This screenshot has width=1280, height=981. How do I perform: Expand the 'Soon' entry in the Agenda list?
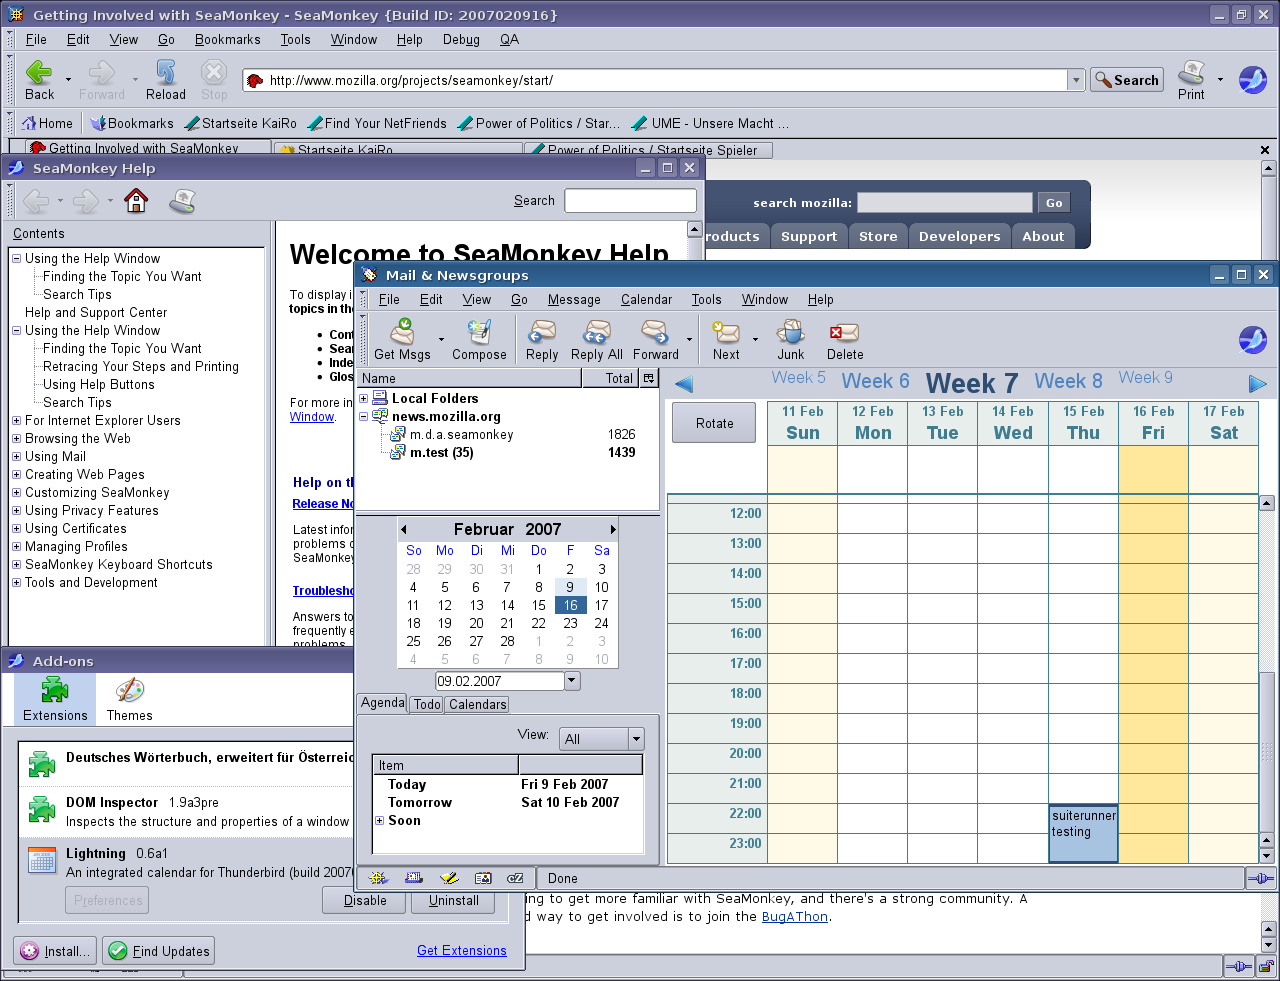(x=378, y=821)
